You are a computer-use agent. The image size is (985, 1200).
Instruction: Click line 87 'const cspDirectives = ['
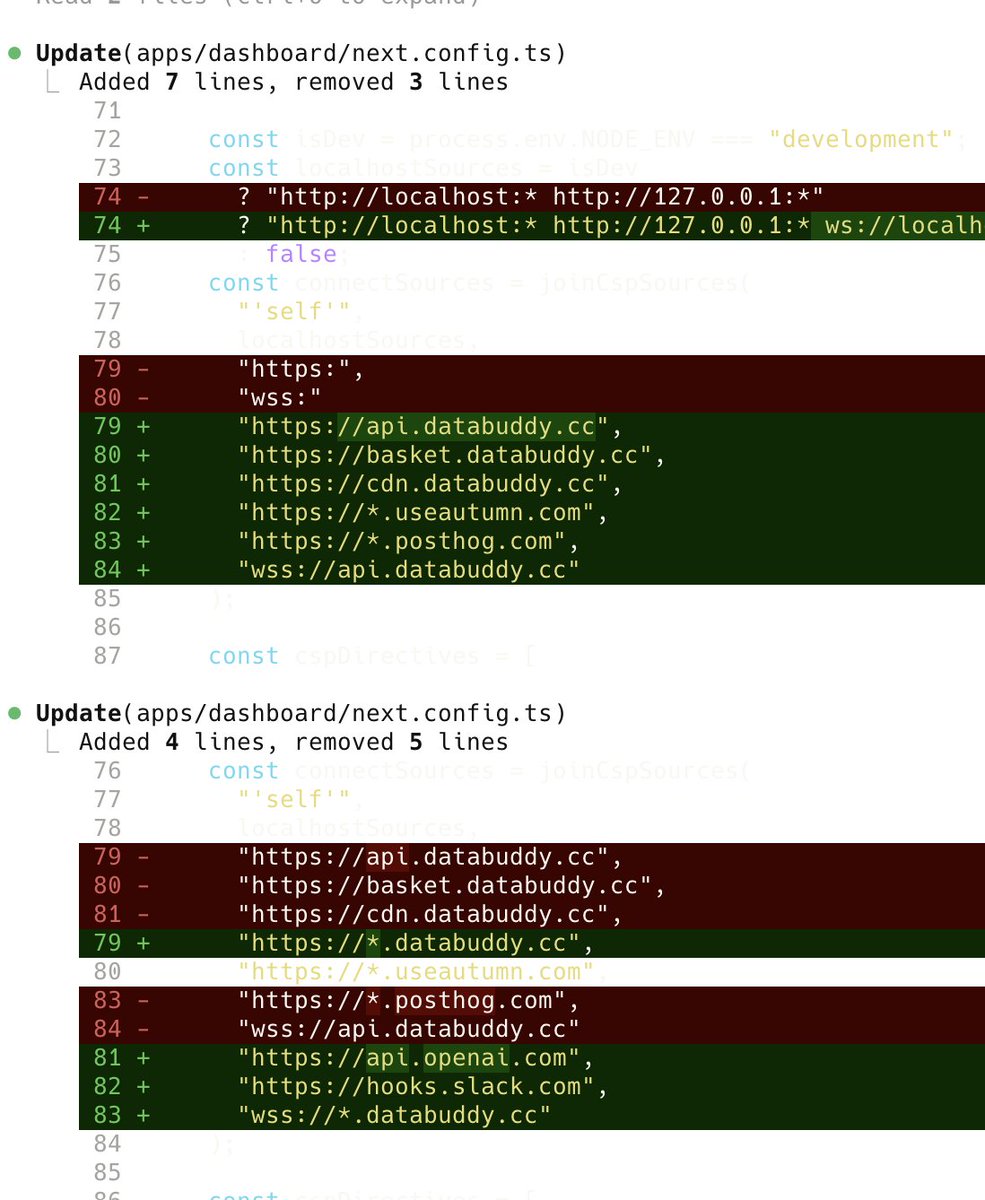pyautogui.click(x=373, y=657)
